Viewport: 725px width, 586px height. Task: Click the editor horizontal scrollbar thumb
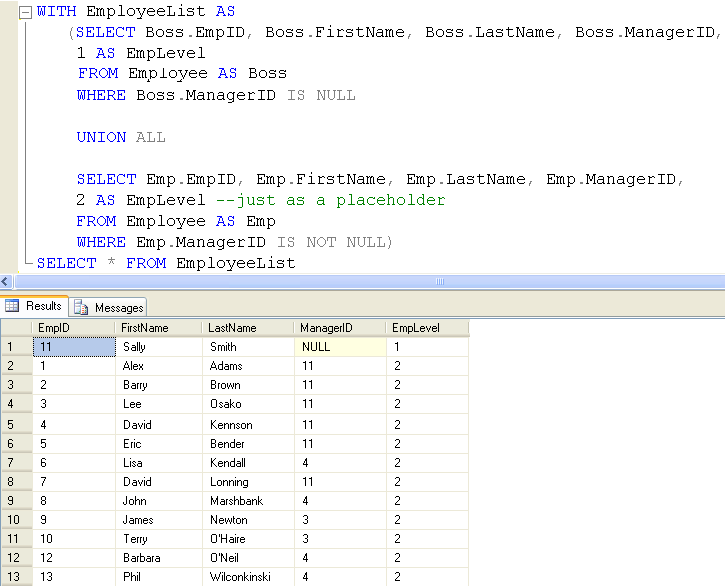pyautogui.click(x=370, y=281)
